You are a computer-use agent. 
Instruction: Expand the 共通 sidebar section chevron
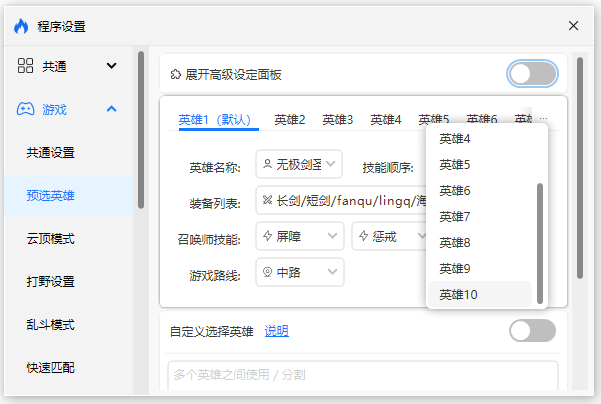coord(112,66)
